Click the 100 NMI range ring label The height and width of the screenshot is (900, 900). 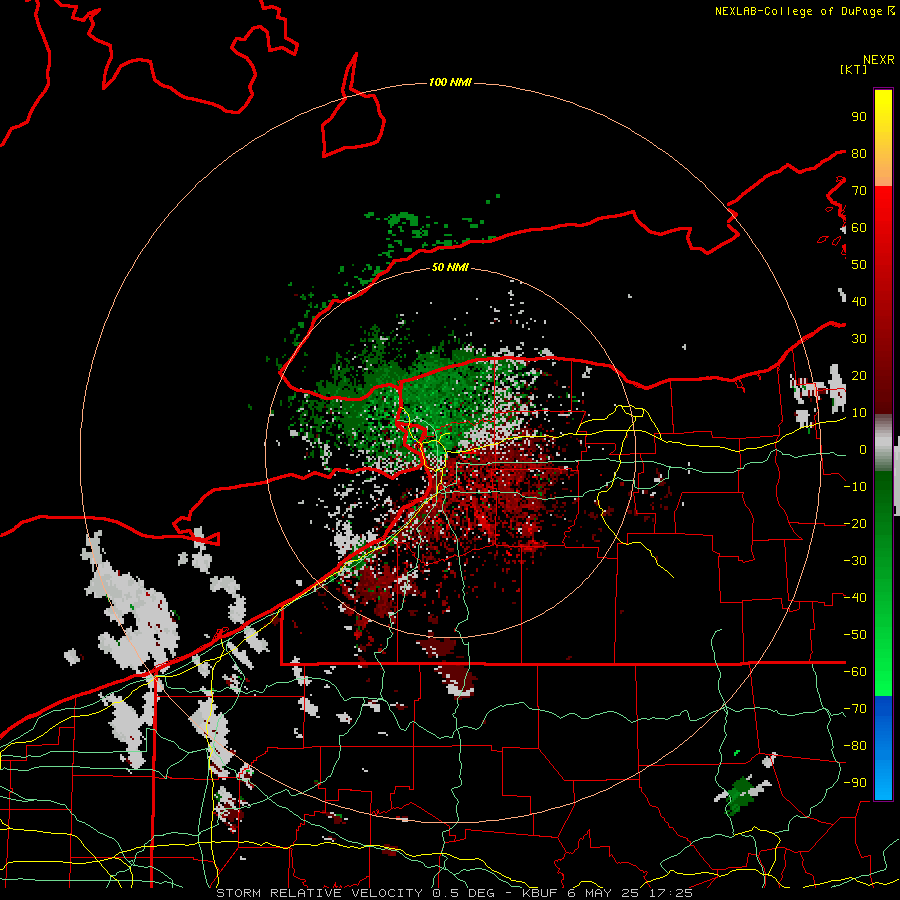pos(451,83)
